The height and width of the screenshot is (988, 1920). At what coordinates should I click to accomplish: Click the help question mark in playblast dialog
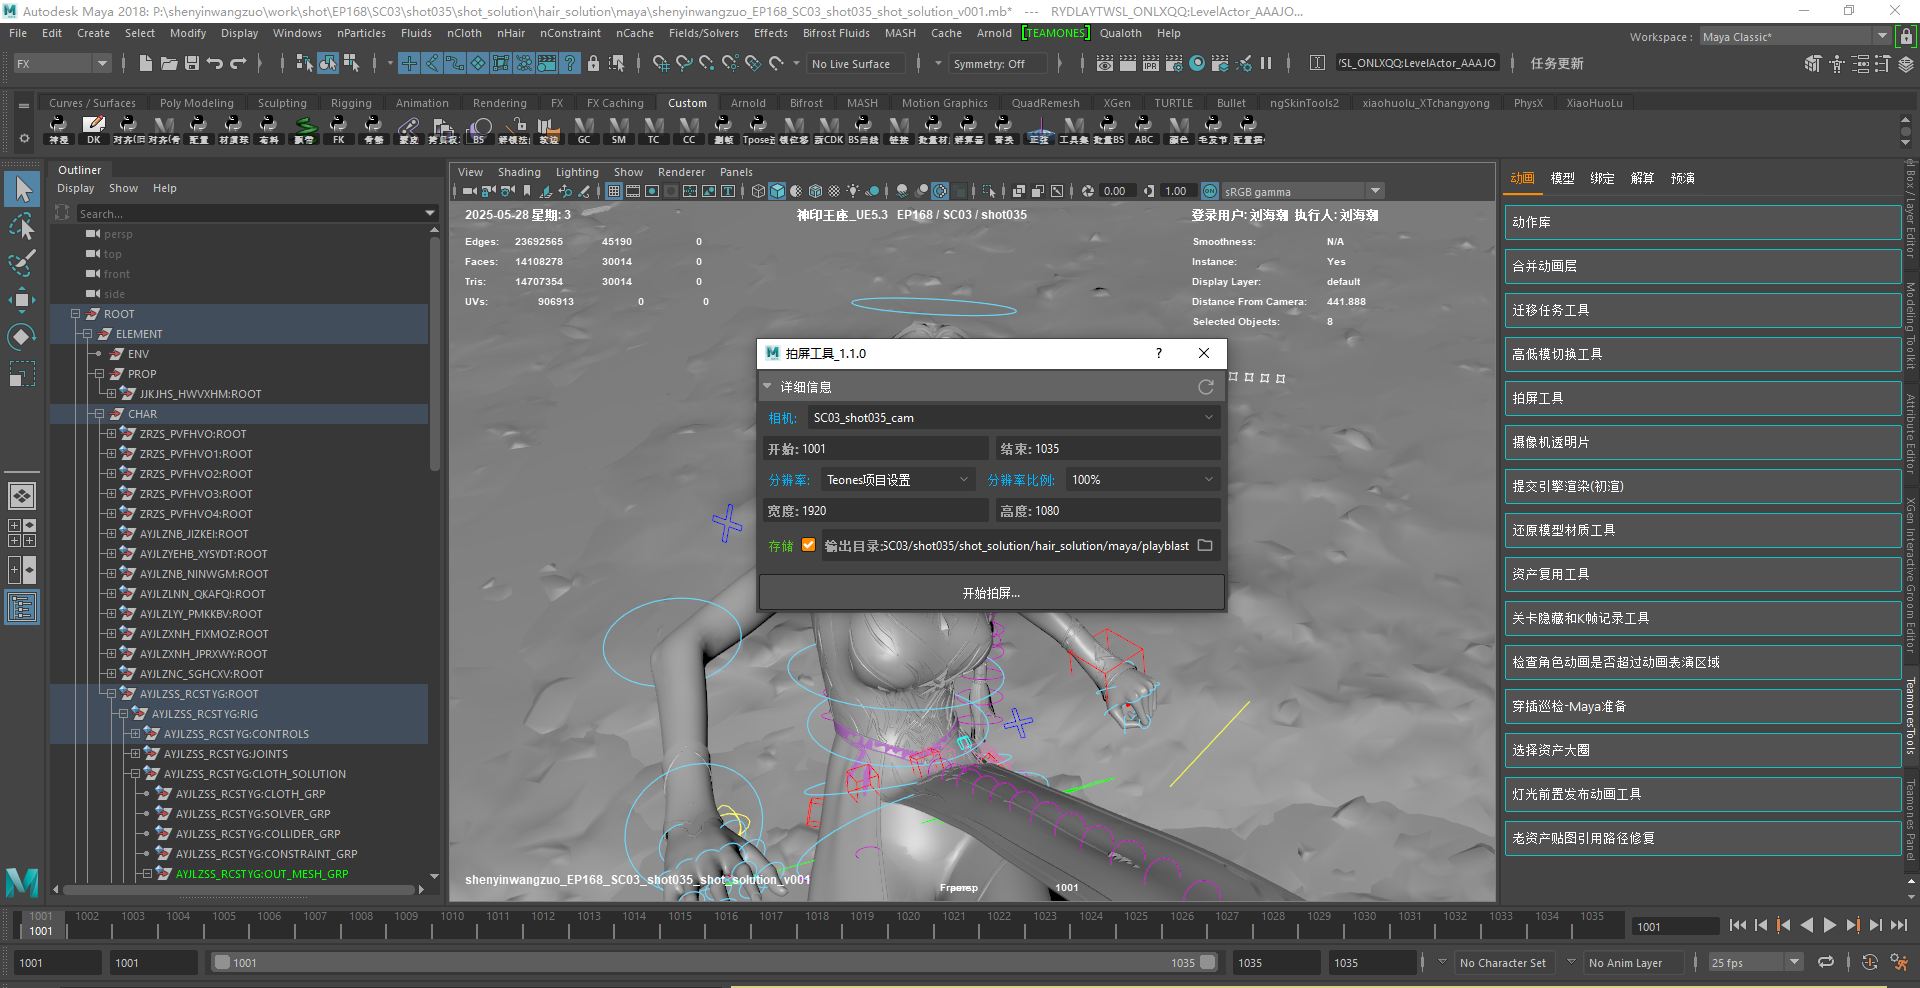1159,353
